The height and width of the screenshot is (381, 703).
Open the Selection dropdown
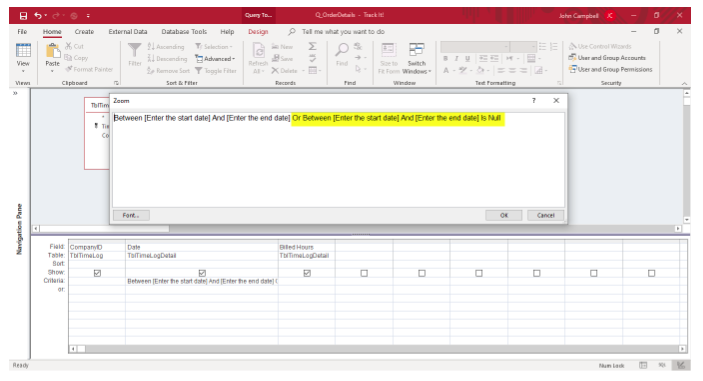(x=214, y=47)
